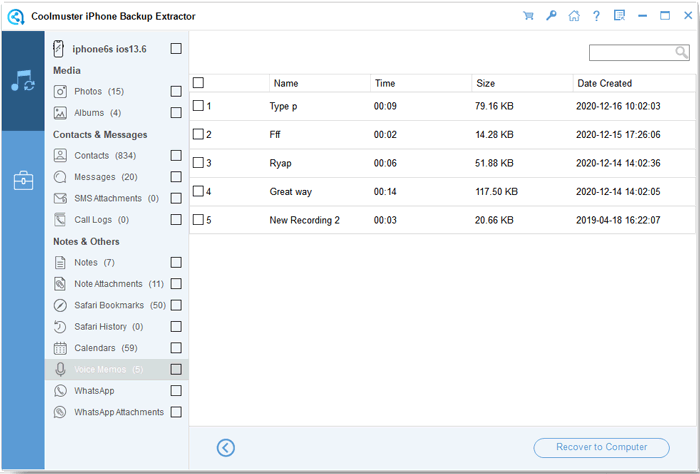Select the music sync sidebar icon
The width and height of the screenshot is (700, 474).
point(23,81)
